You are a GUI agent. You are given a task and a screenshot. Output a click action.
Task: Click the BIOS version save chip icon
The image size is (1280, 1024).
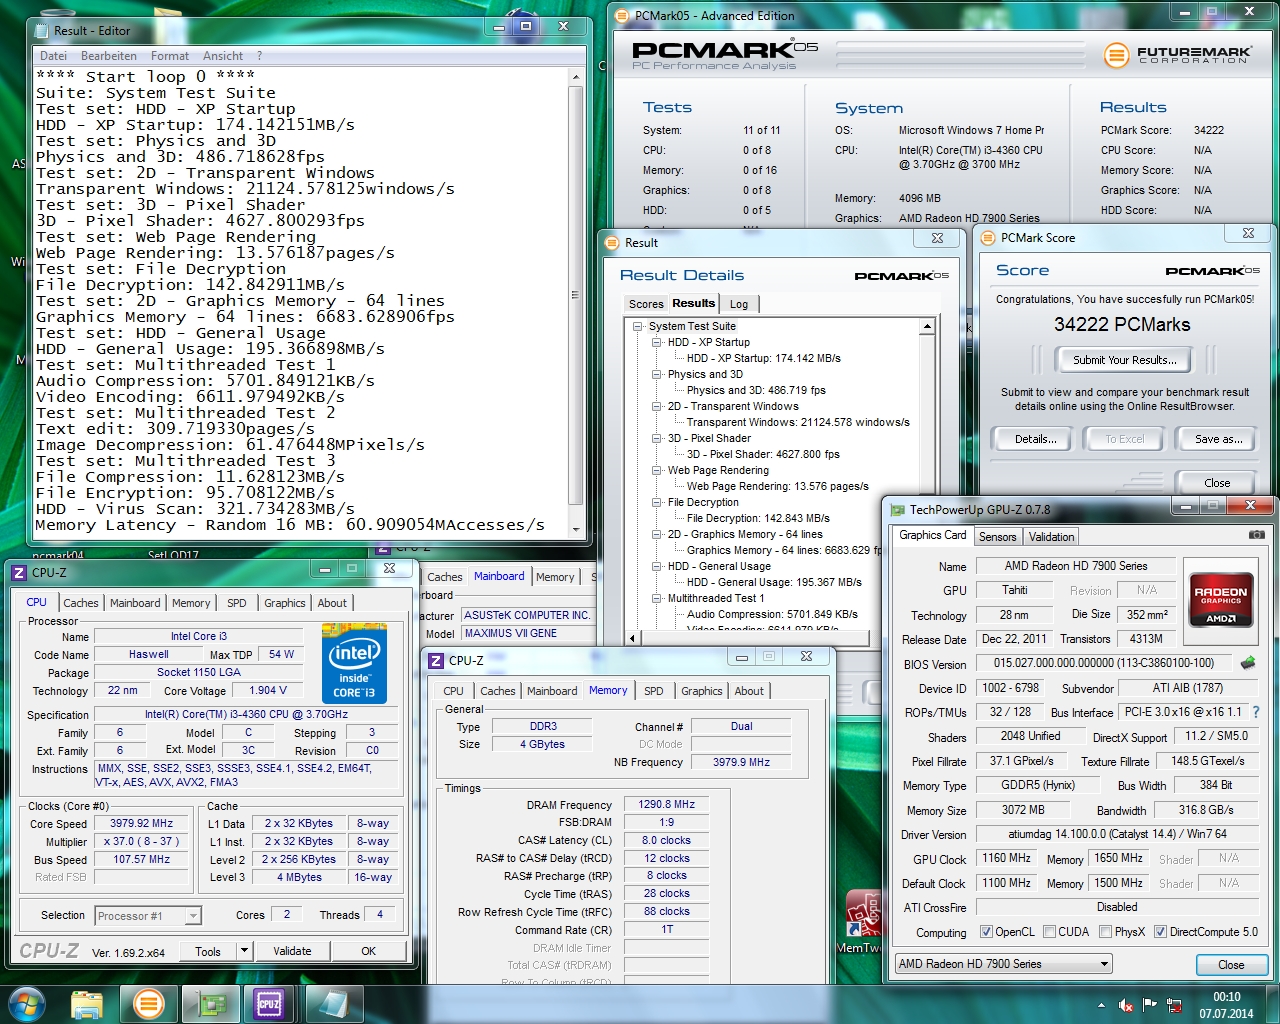1248,662
